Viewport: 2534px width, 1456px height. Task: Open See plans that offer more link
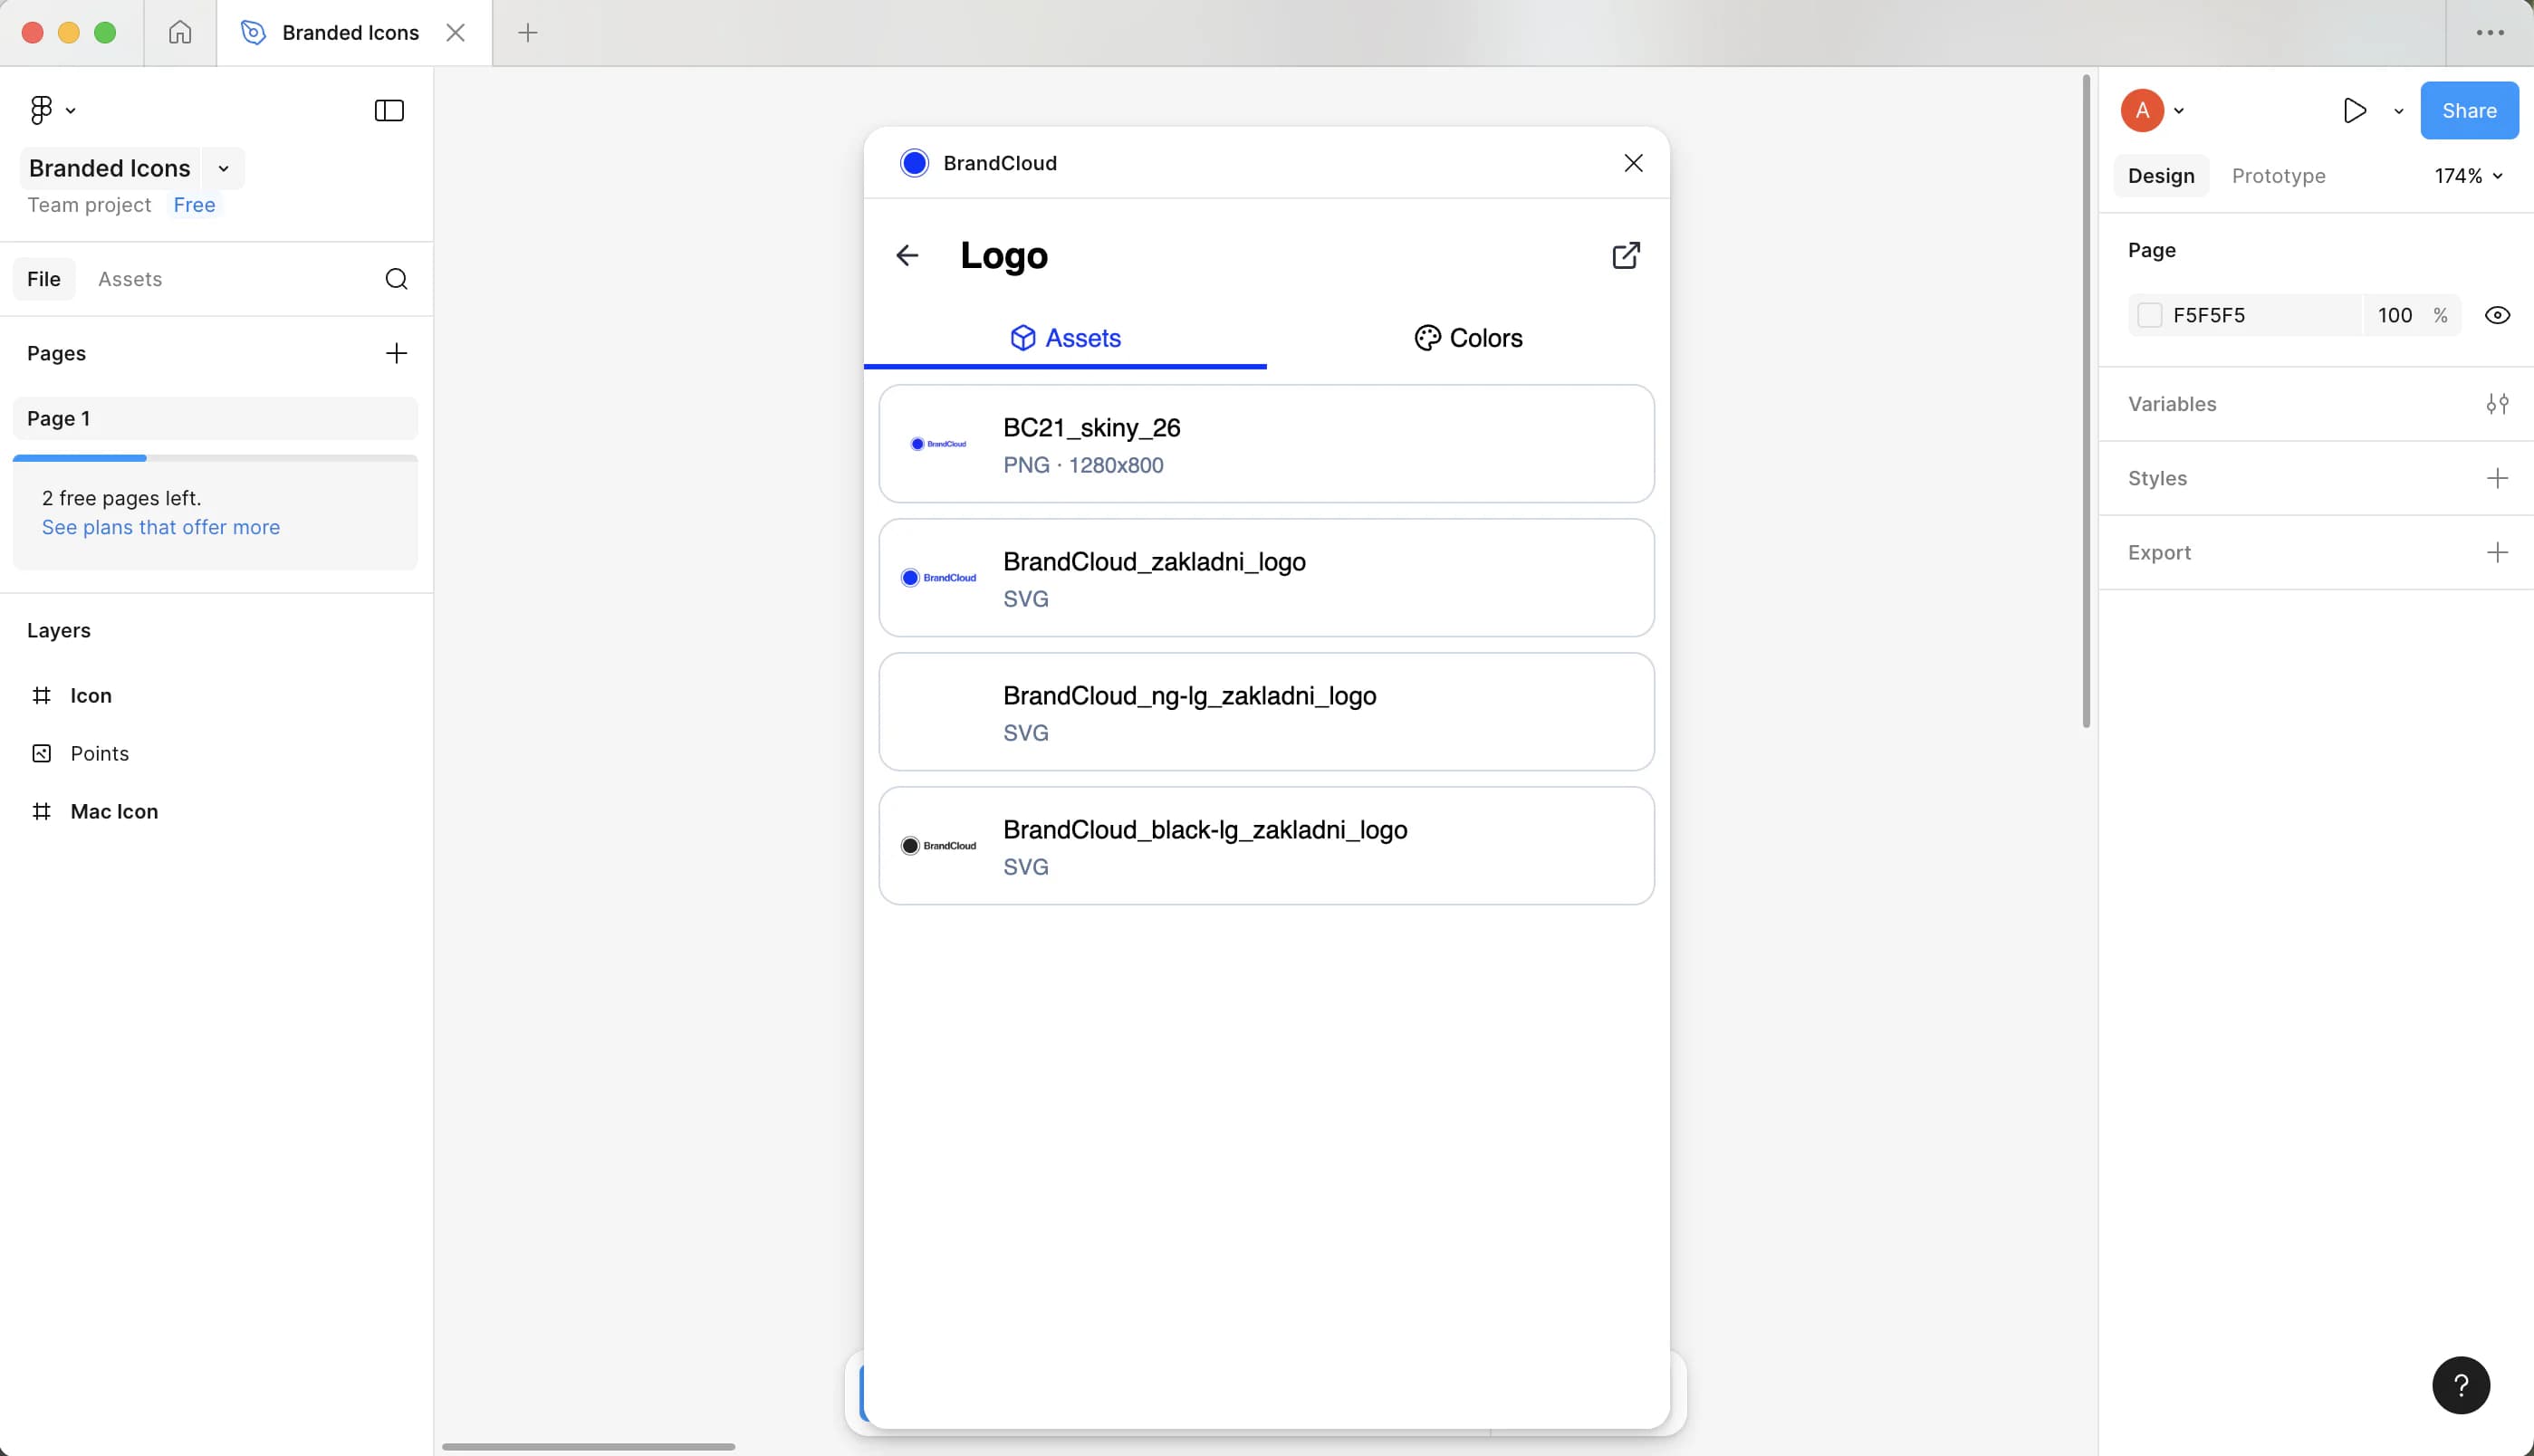click(161, 527)
